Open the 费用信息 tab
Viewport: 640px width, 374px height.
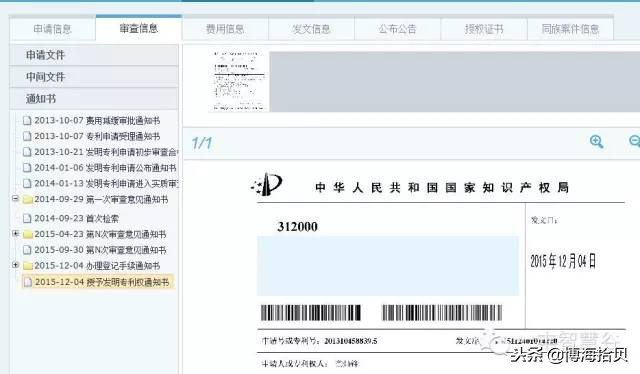[x=225, y=29]
